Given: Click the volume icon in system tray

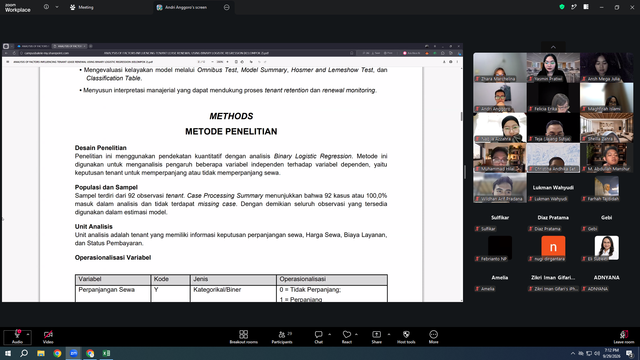Looking at the screenshot, I should pos(597,353).
